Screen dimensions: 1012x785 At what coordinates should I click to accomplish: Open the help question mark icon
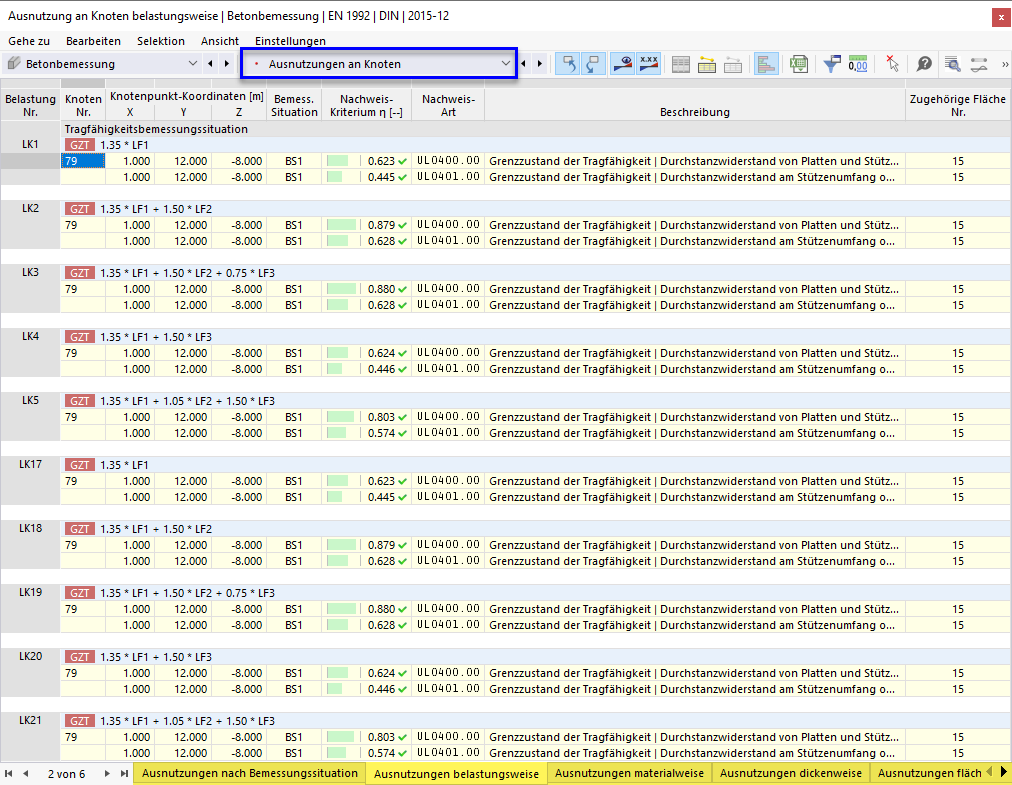pyautogui.click(x=924, y=64)
